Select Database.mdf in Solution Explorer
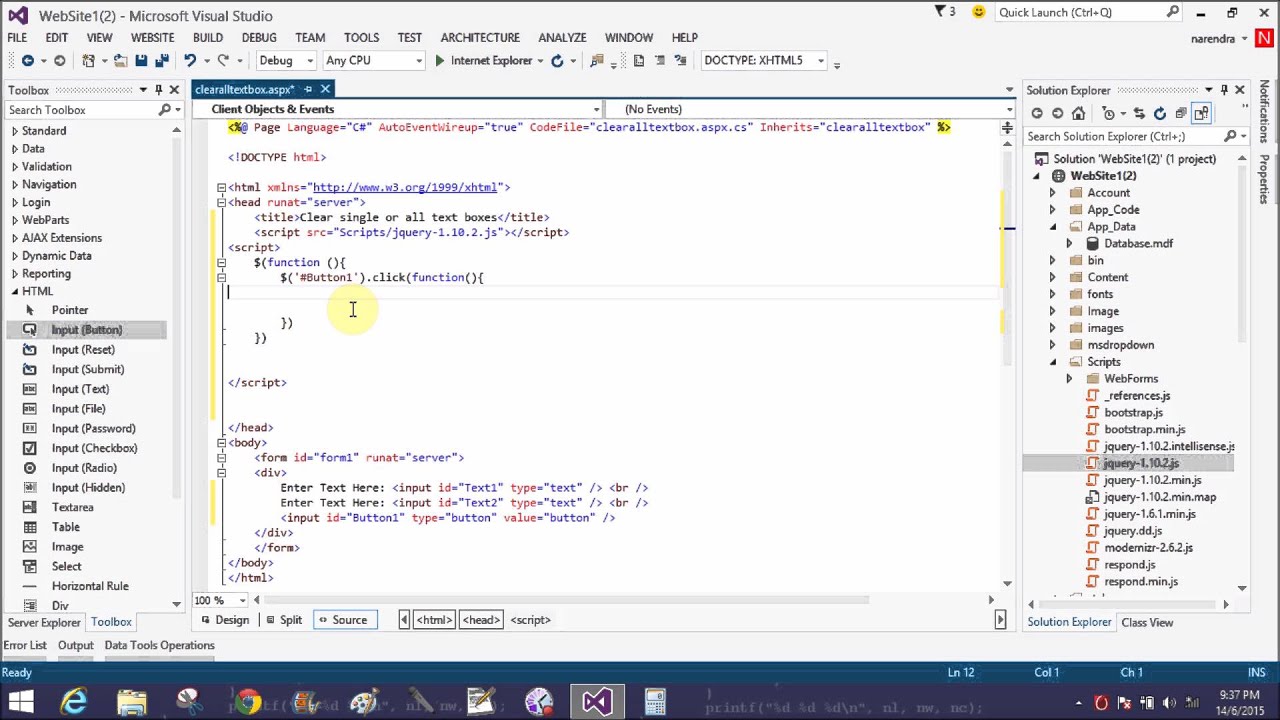The image size is (1280, 720). pyautogui.click(x=1138, y=243)
